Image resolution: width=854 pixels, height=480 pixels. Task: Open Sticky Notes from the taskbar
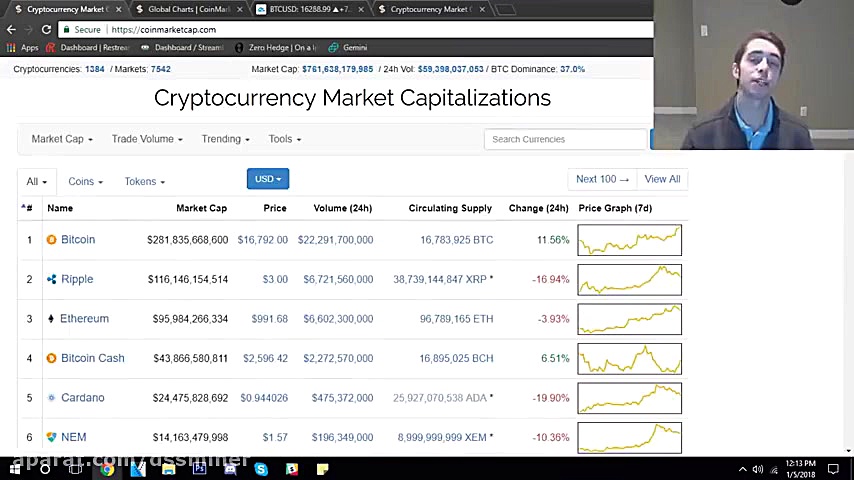coord(322,469)
